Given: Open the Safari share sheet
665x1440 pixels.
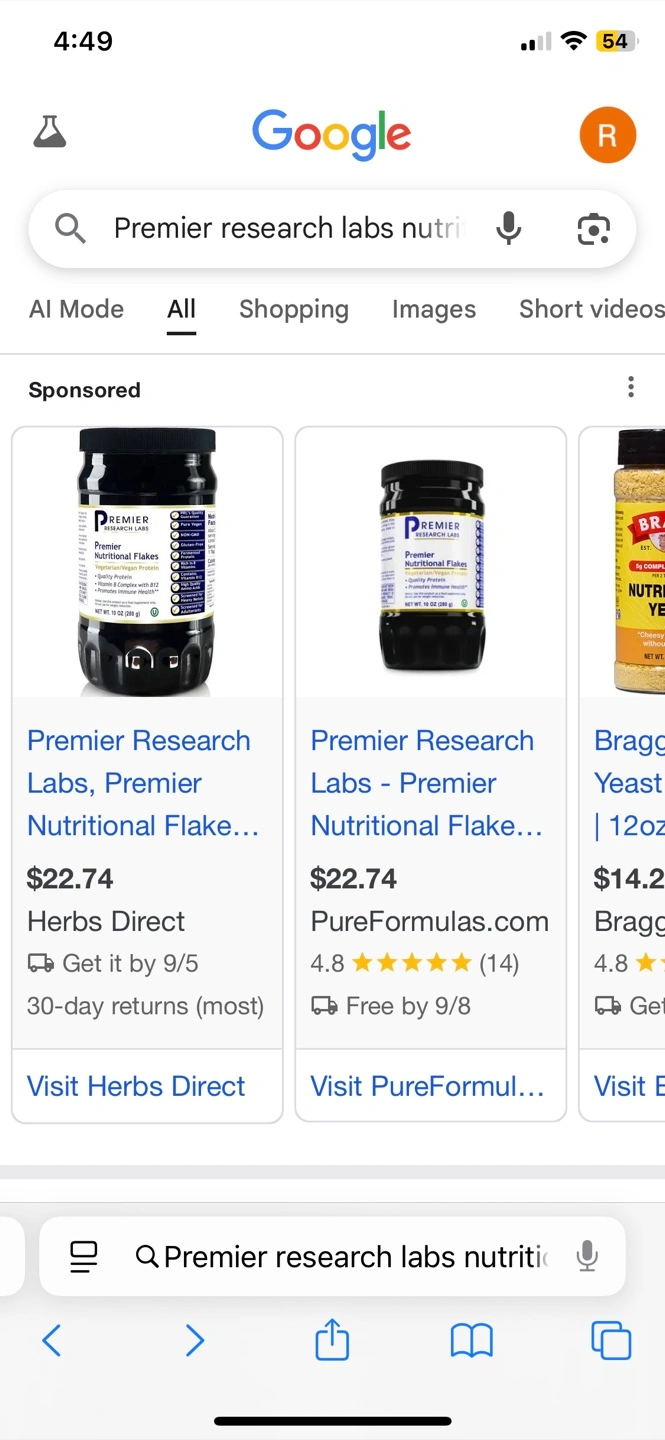Looking at the screenshot, I should (x=332, y=1340).
